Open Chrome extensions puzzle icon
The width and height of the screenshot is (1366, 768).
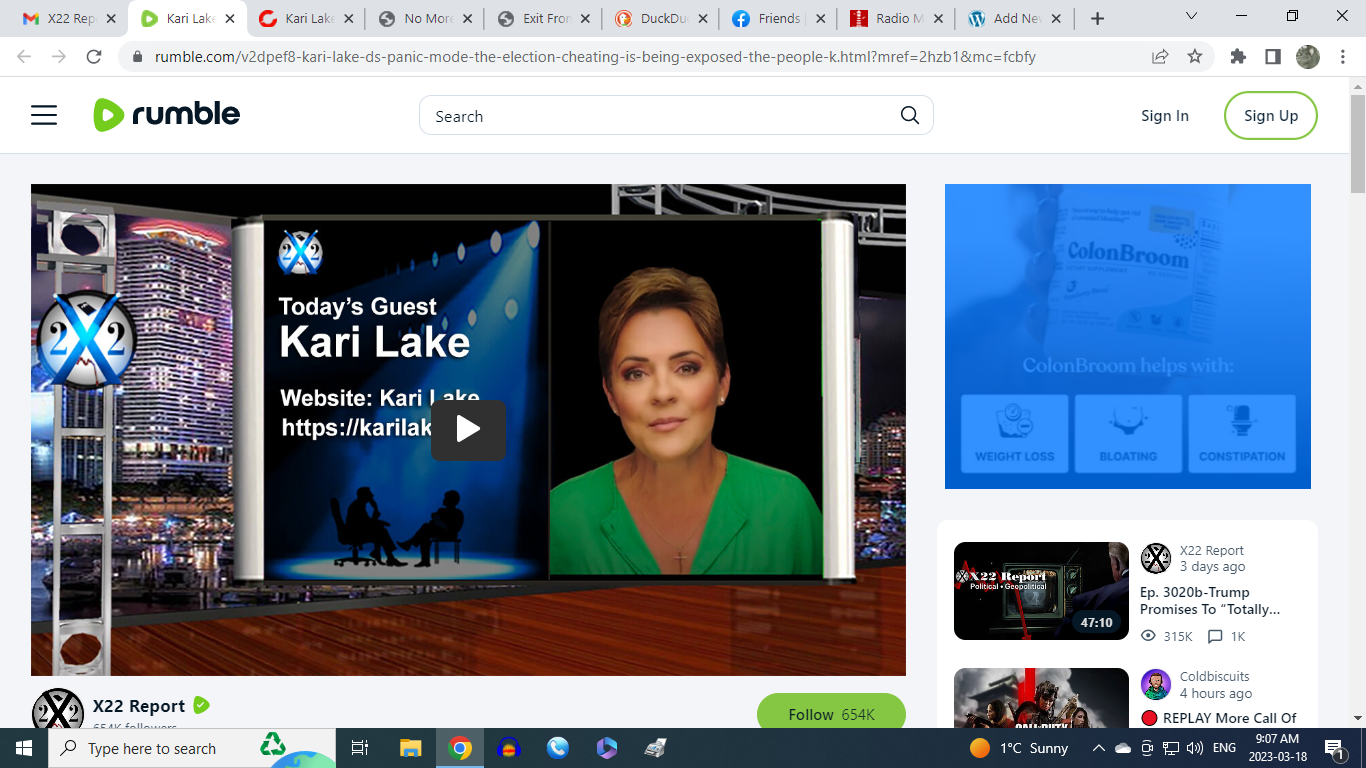coord(1238,57)
